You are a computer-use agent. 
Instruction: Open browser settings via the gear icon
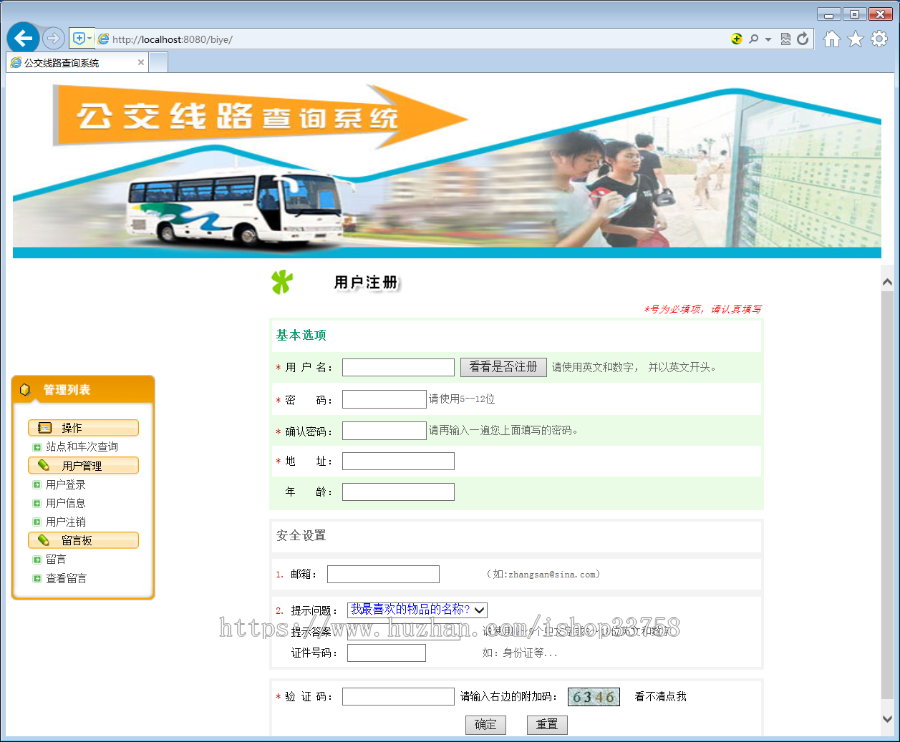pyautogui.click(x=878, y=38)
